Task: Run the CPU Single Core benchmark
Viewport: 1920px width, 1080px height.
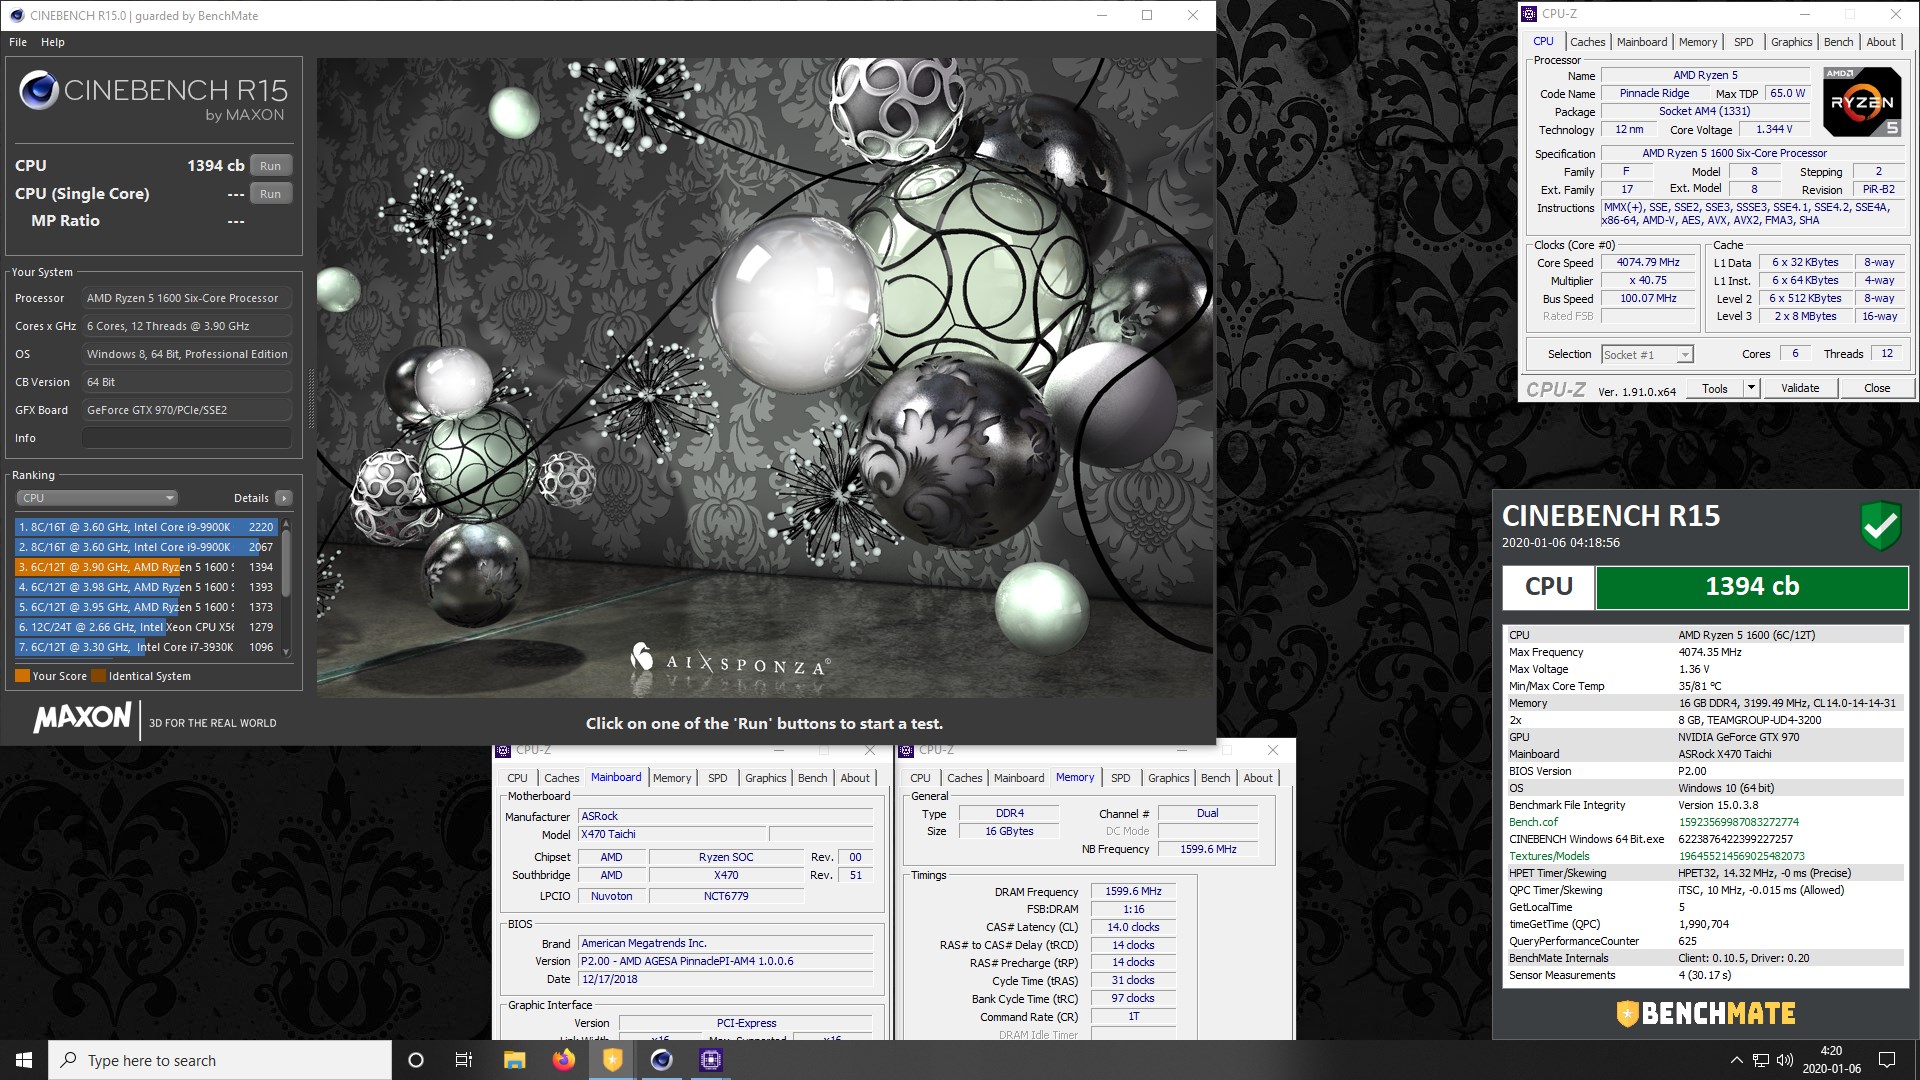Action: tap(270, 194)
